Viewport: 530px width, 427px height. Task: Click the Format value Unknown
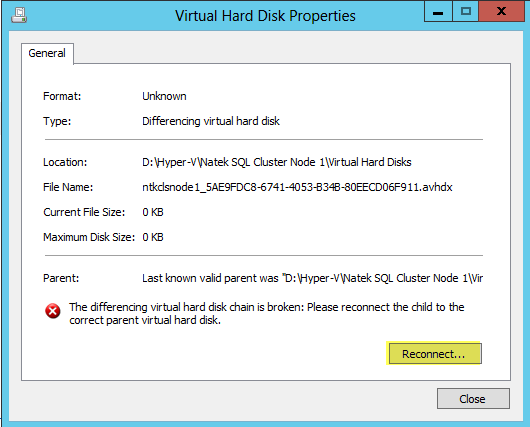click(164, 96)
